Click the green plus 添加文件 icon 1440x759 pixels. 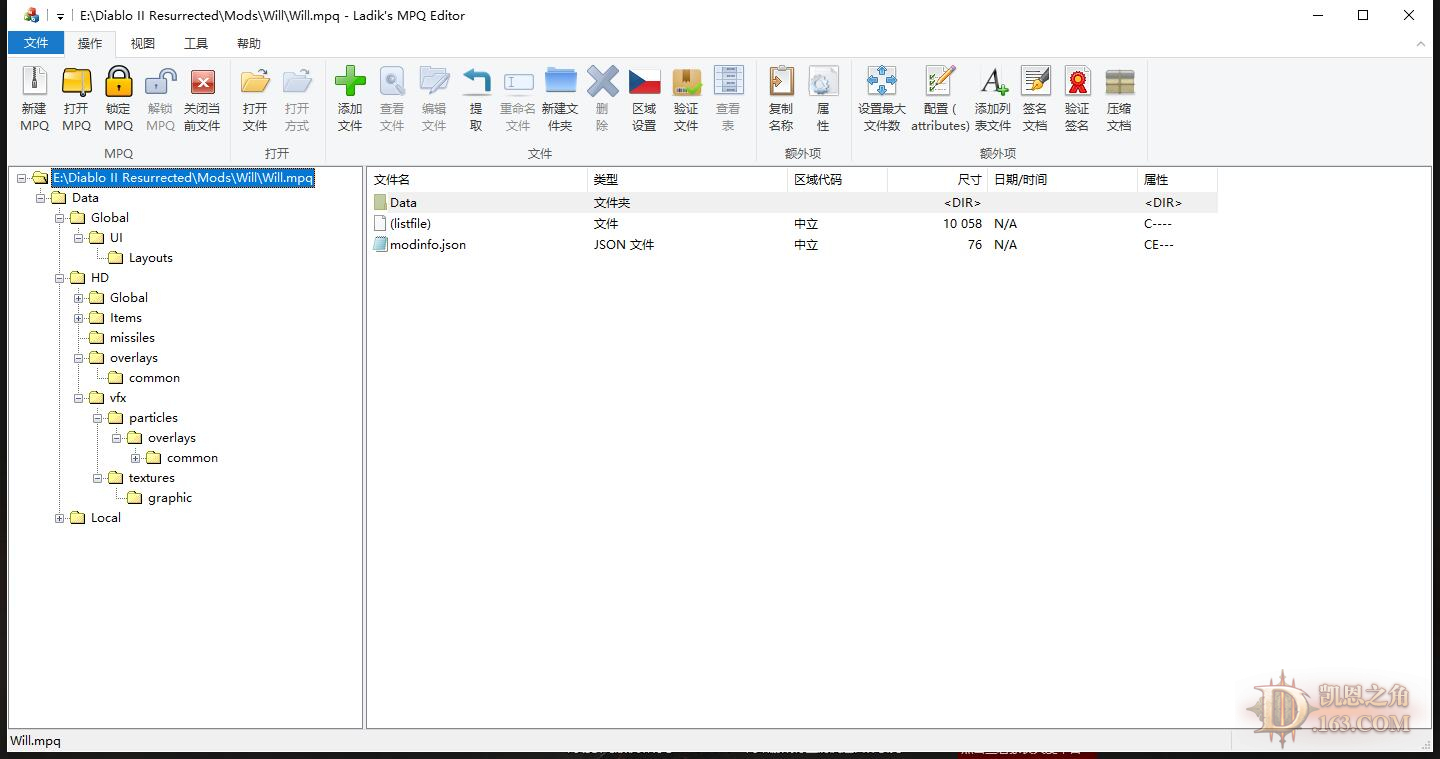[x=350, y=82]
